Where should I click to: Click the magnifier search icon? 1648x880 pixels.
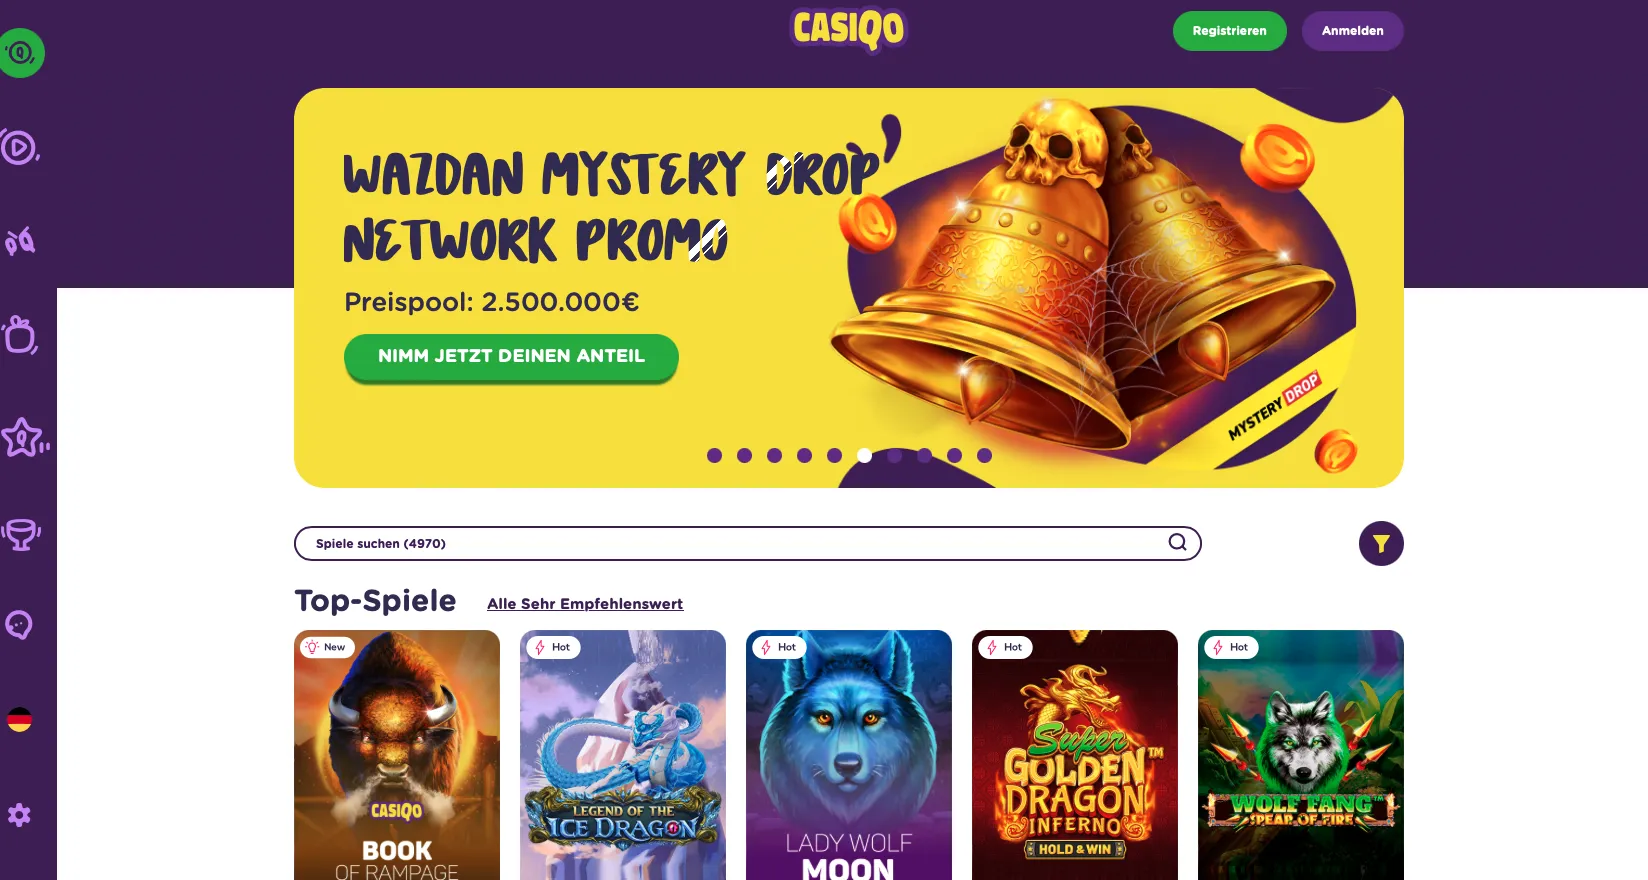[1178, 542]
